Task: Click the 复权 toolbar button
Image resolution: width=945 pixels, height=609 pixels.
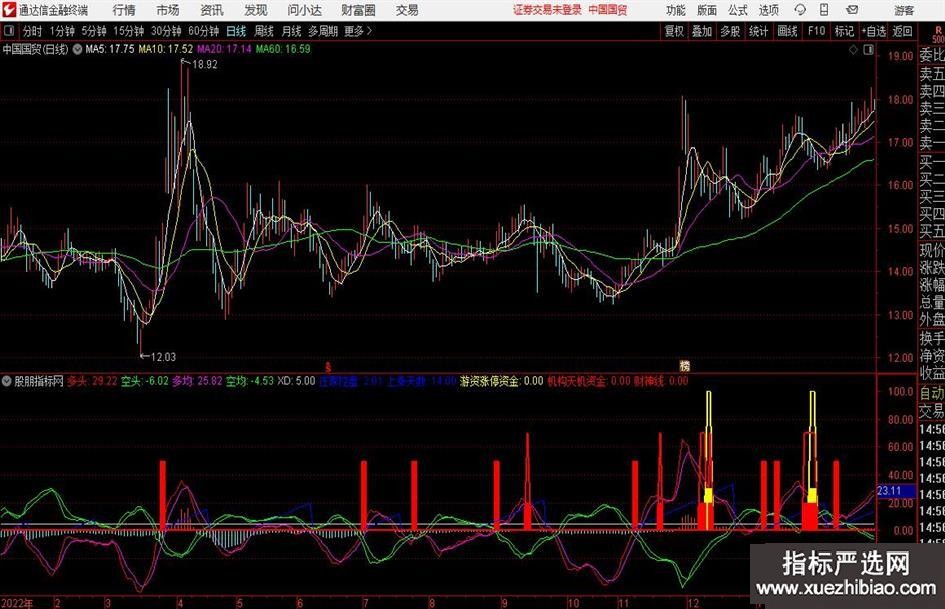Action: (x=674, y=31)
